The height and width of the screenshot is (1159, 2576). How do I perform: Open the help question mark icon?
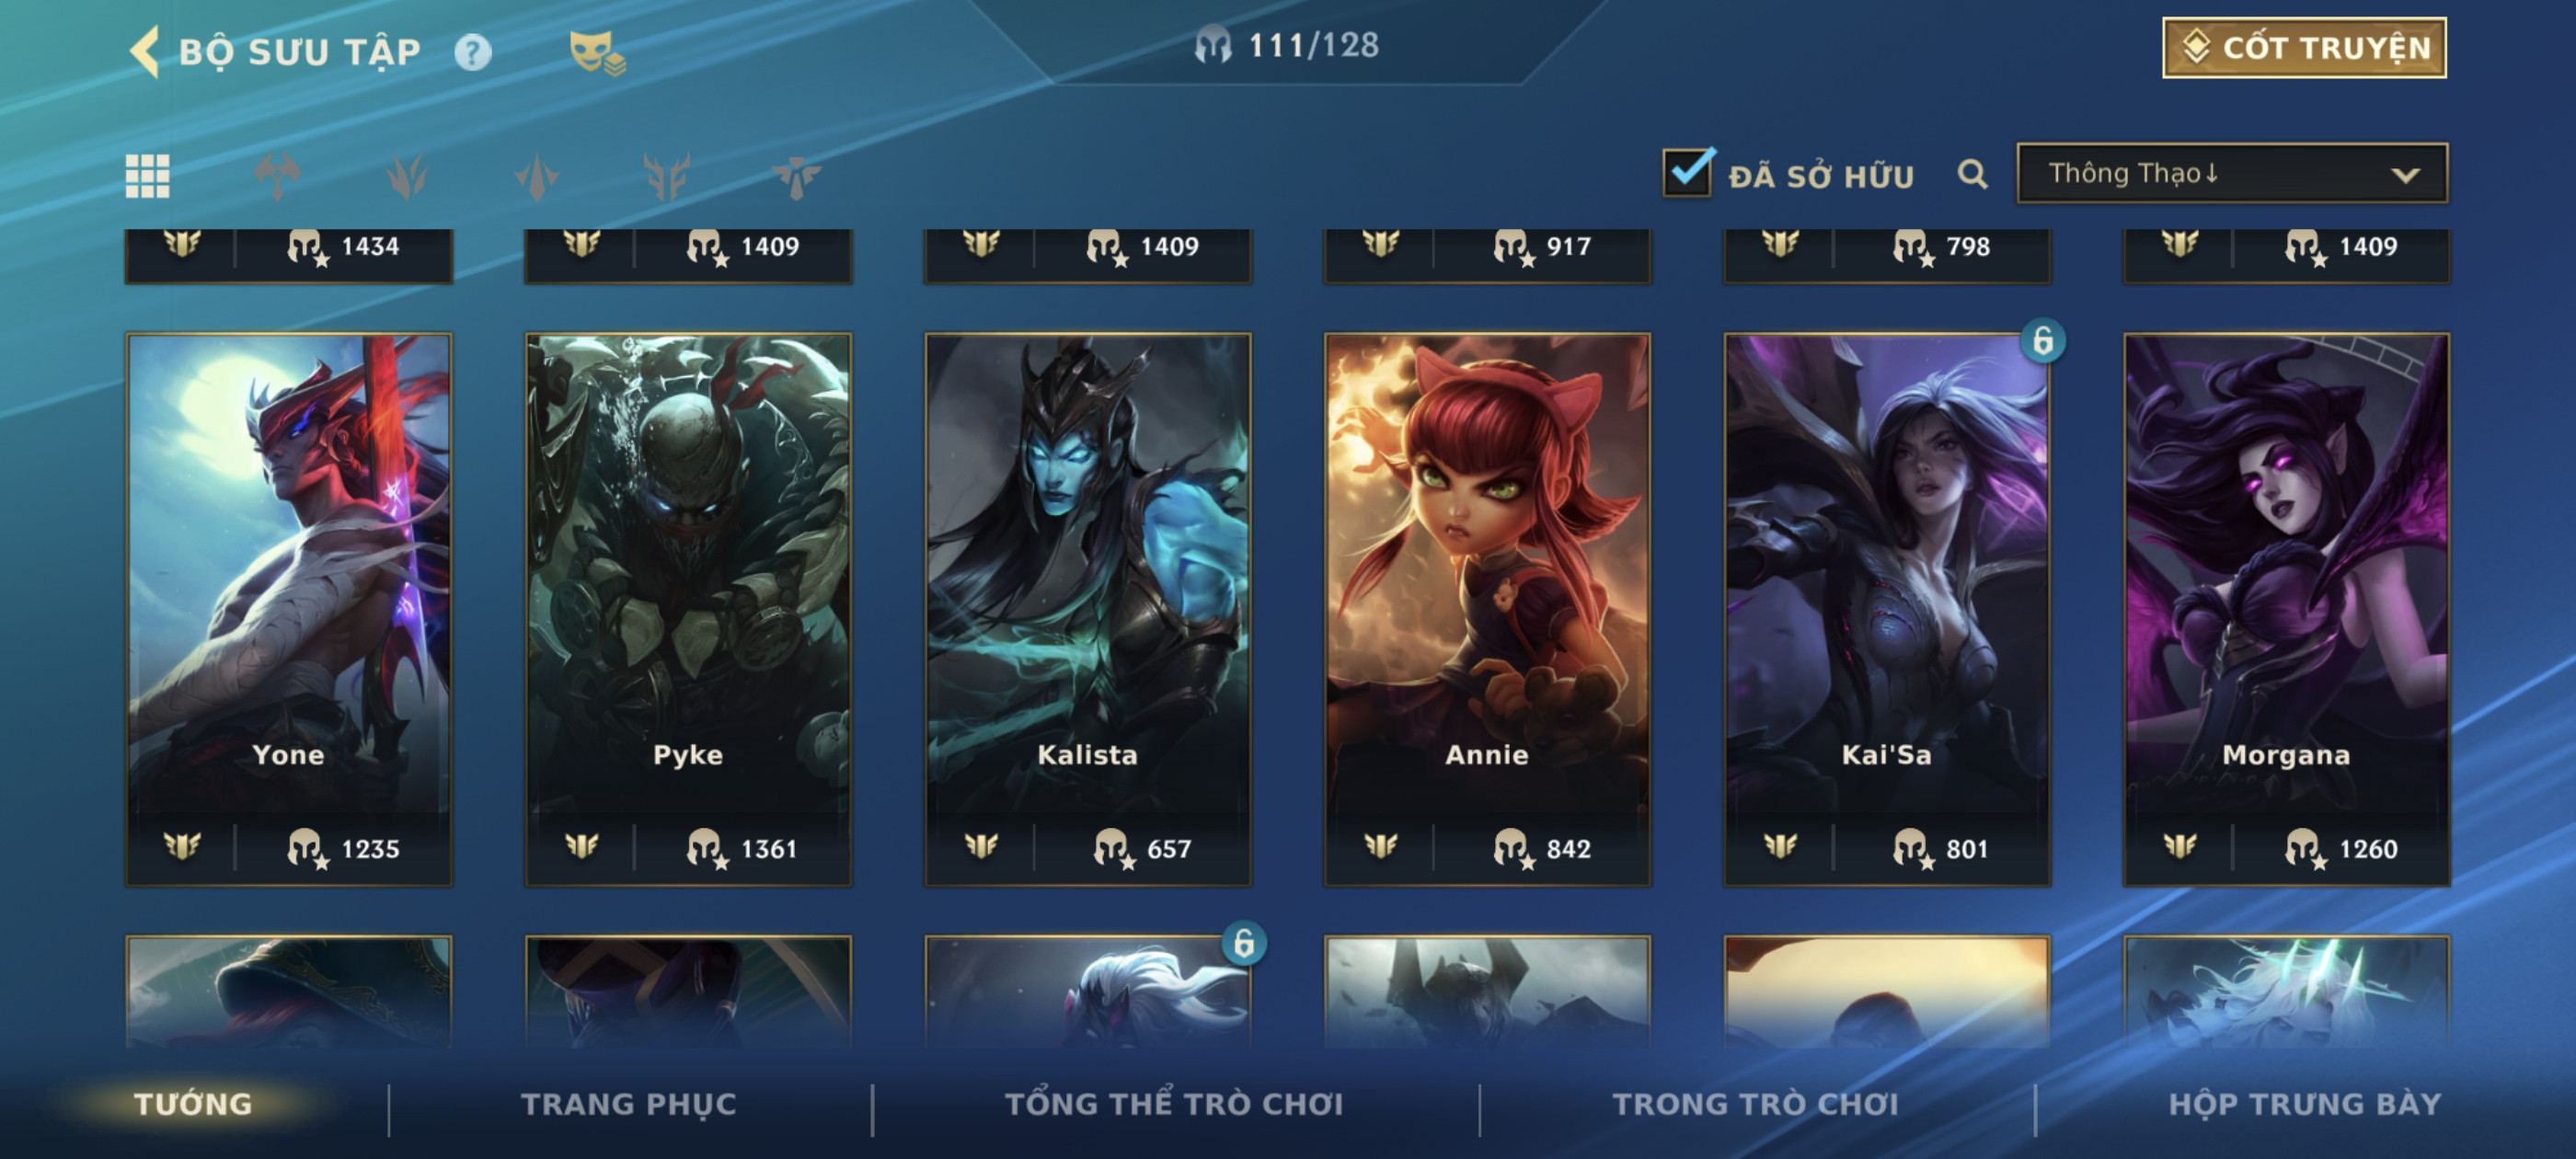[473, 52]
